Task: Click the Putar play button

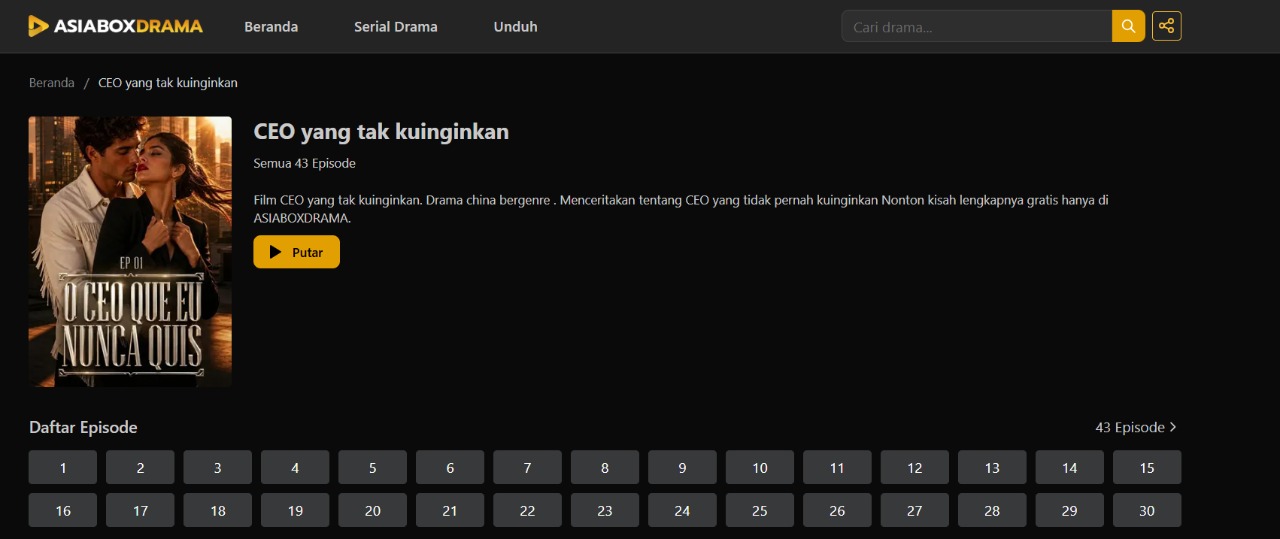Action: click(297, 252)
